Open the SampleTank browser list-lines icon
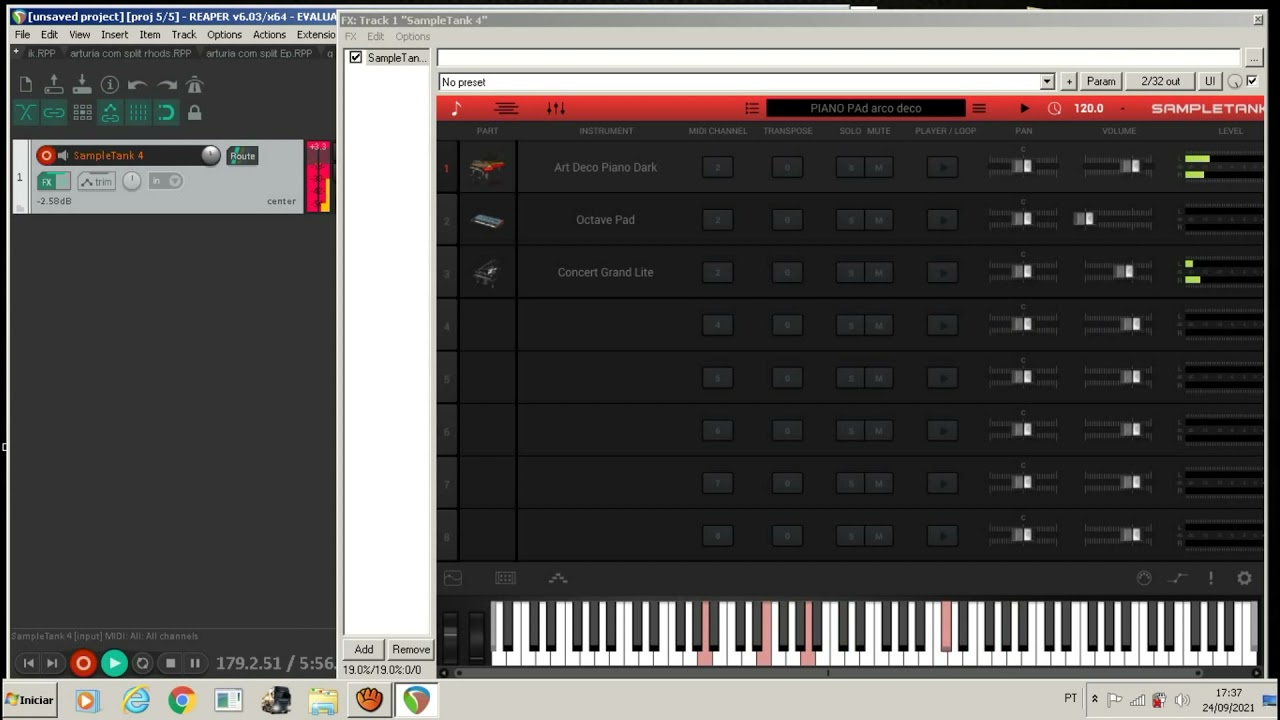 [506, 108]
